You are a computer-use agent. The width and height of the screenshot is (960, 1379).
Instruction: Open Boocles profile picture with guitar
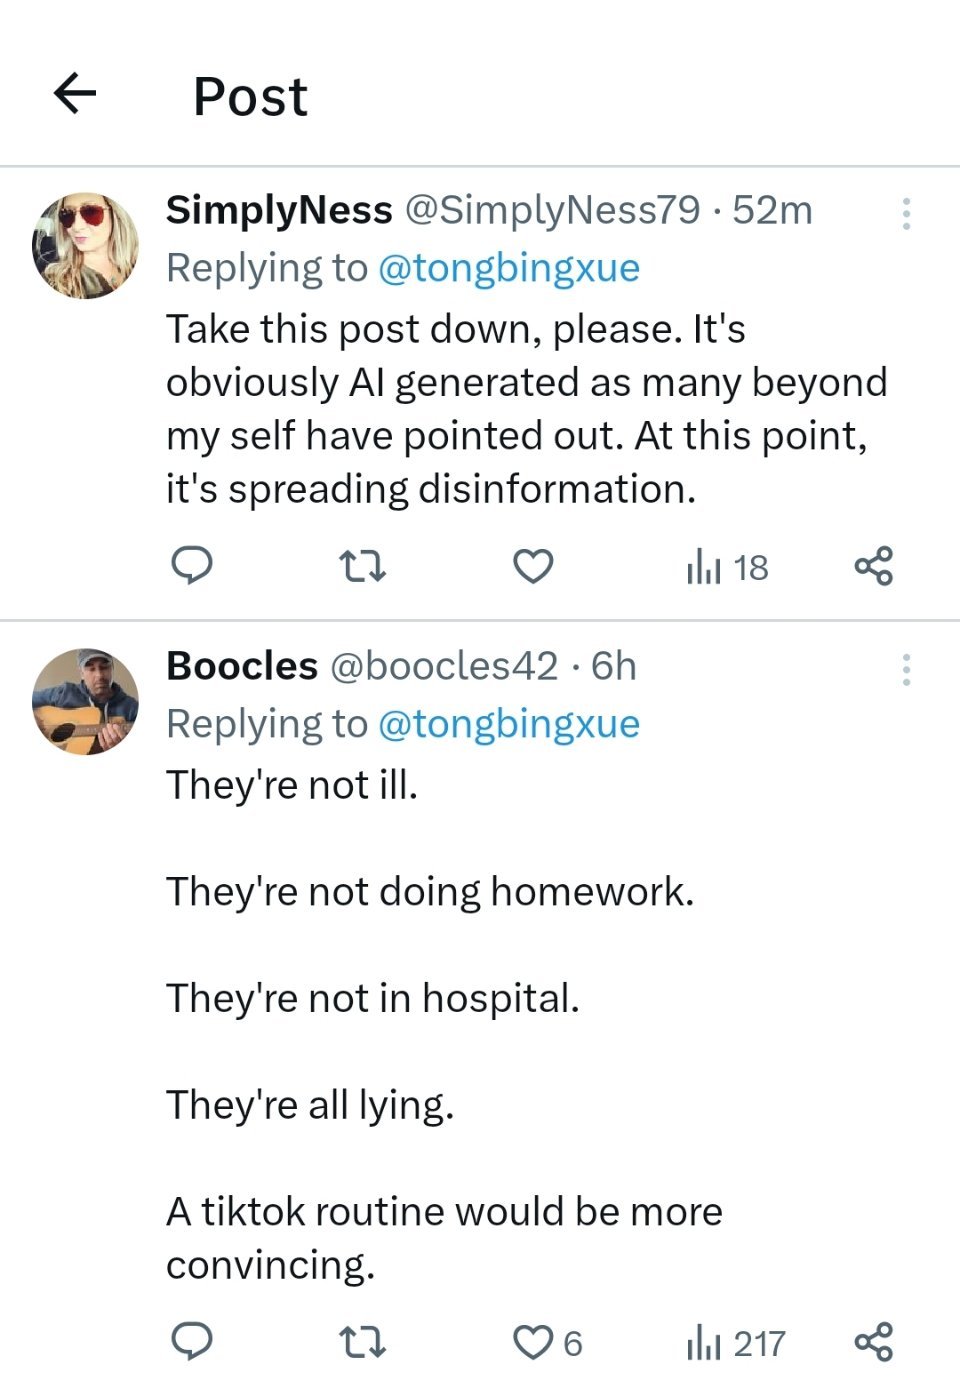85,701
